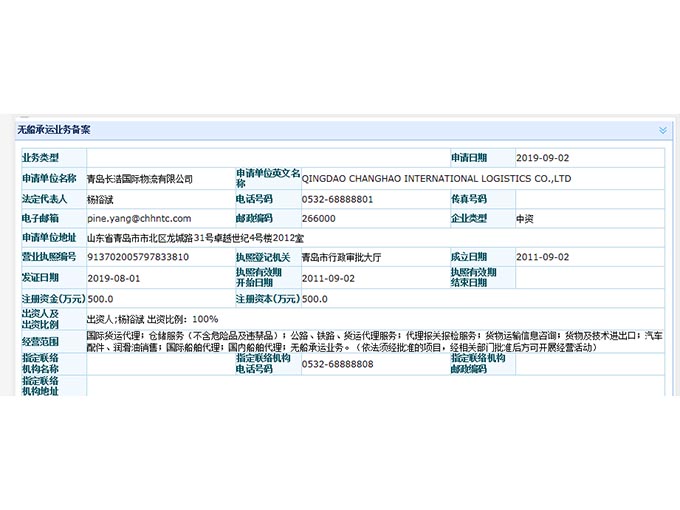Click the 执照有效期结束日期 label
Image resolution: width=680 pixels, height=510 pixels.
click(474, 278)
